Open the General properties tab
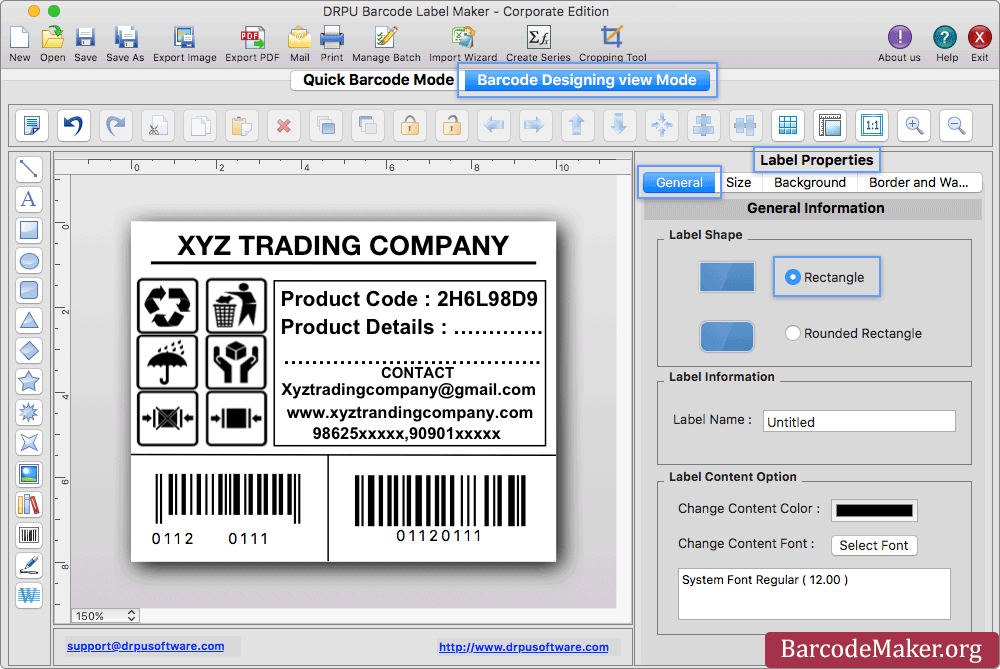 pyautogui.click(x=679, y=182)
